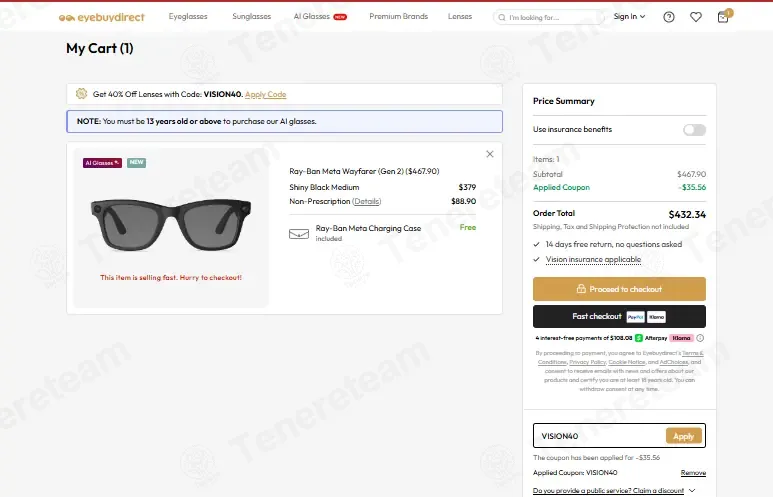The height and width of the screenshot is (497, 773).
Task: Remove the applied VISION40 coupon
Action: [x=693, y=473]
